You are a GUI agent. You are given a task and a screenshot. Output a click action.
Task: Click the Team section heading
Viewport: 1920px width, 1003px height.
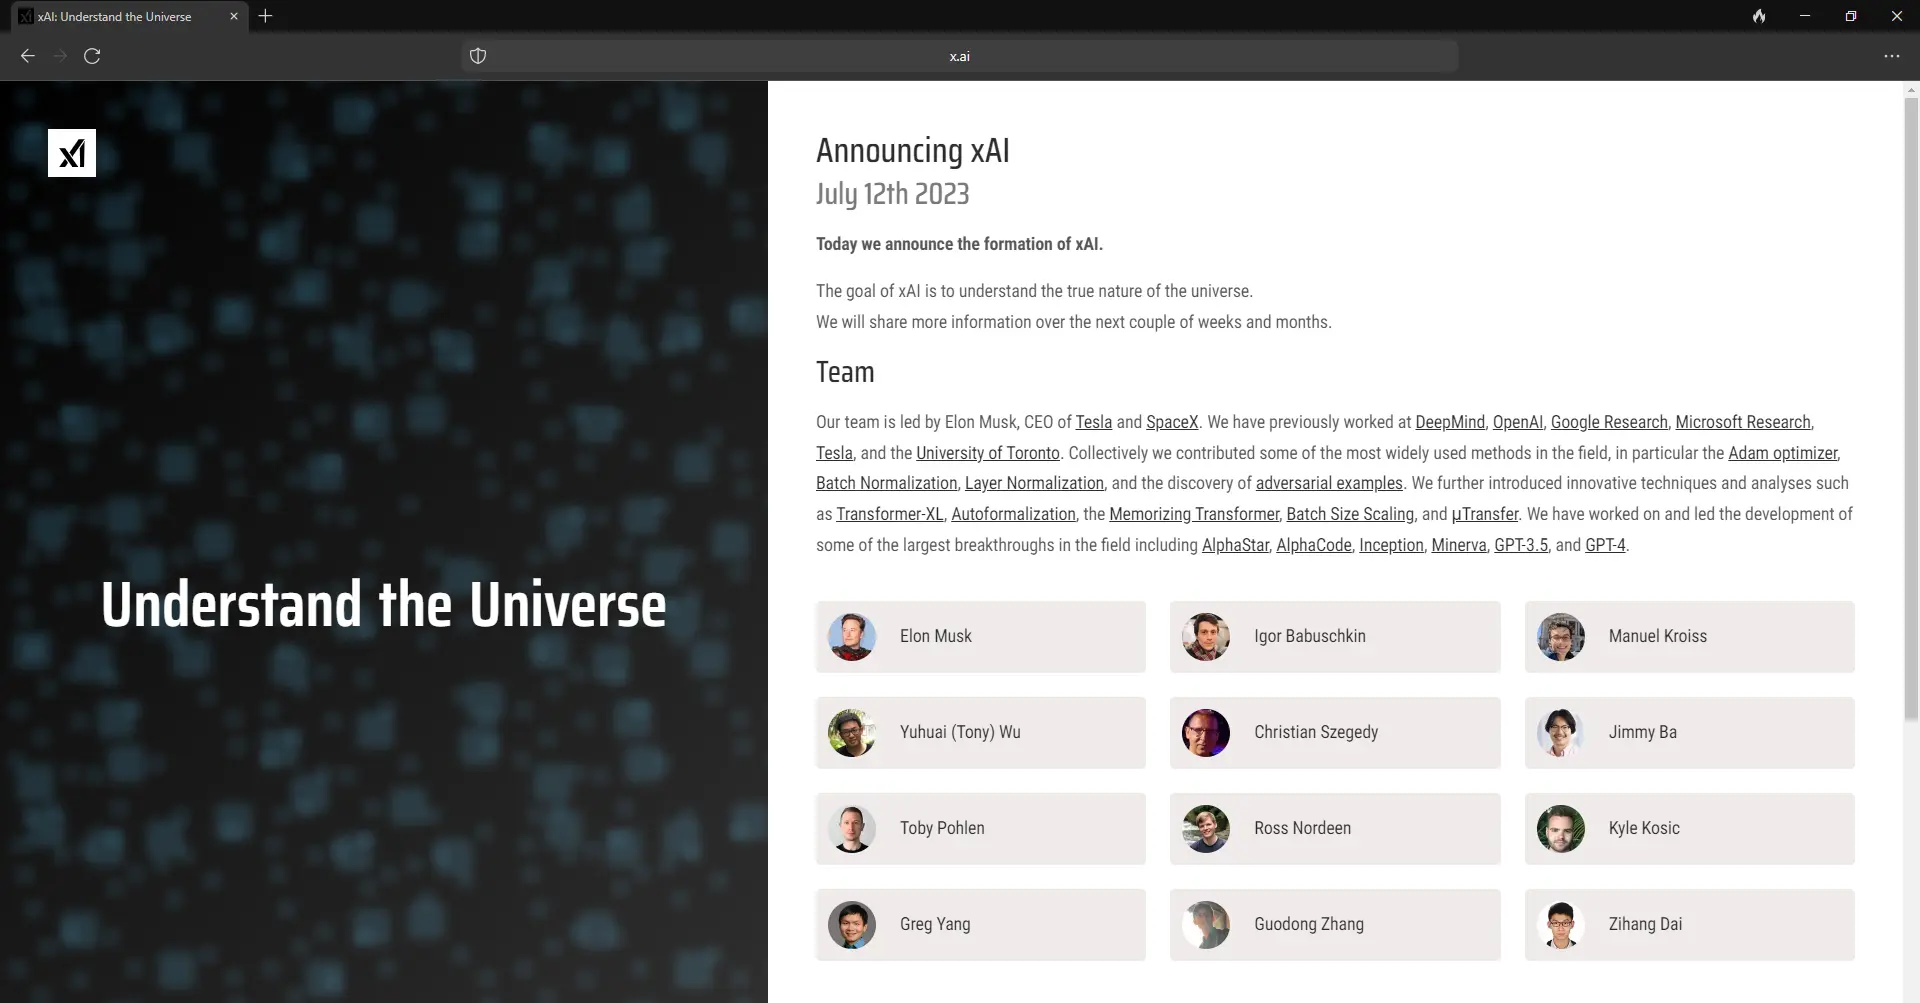845,372
